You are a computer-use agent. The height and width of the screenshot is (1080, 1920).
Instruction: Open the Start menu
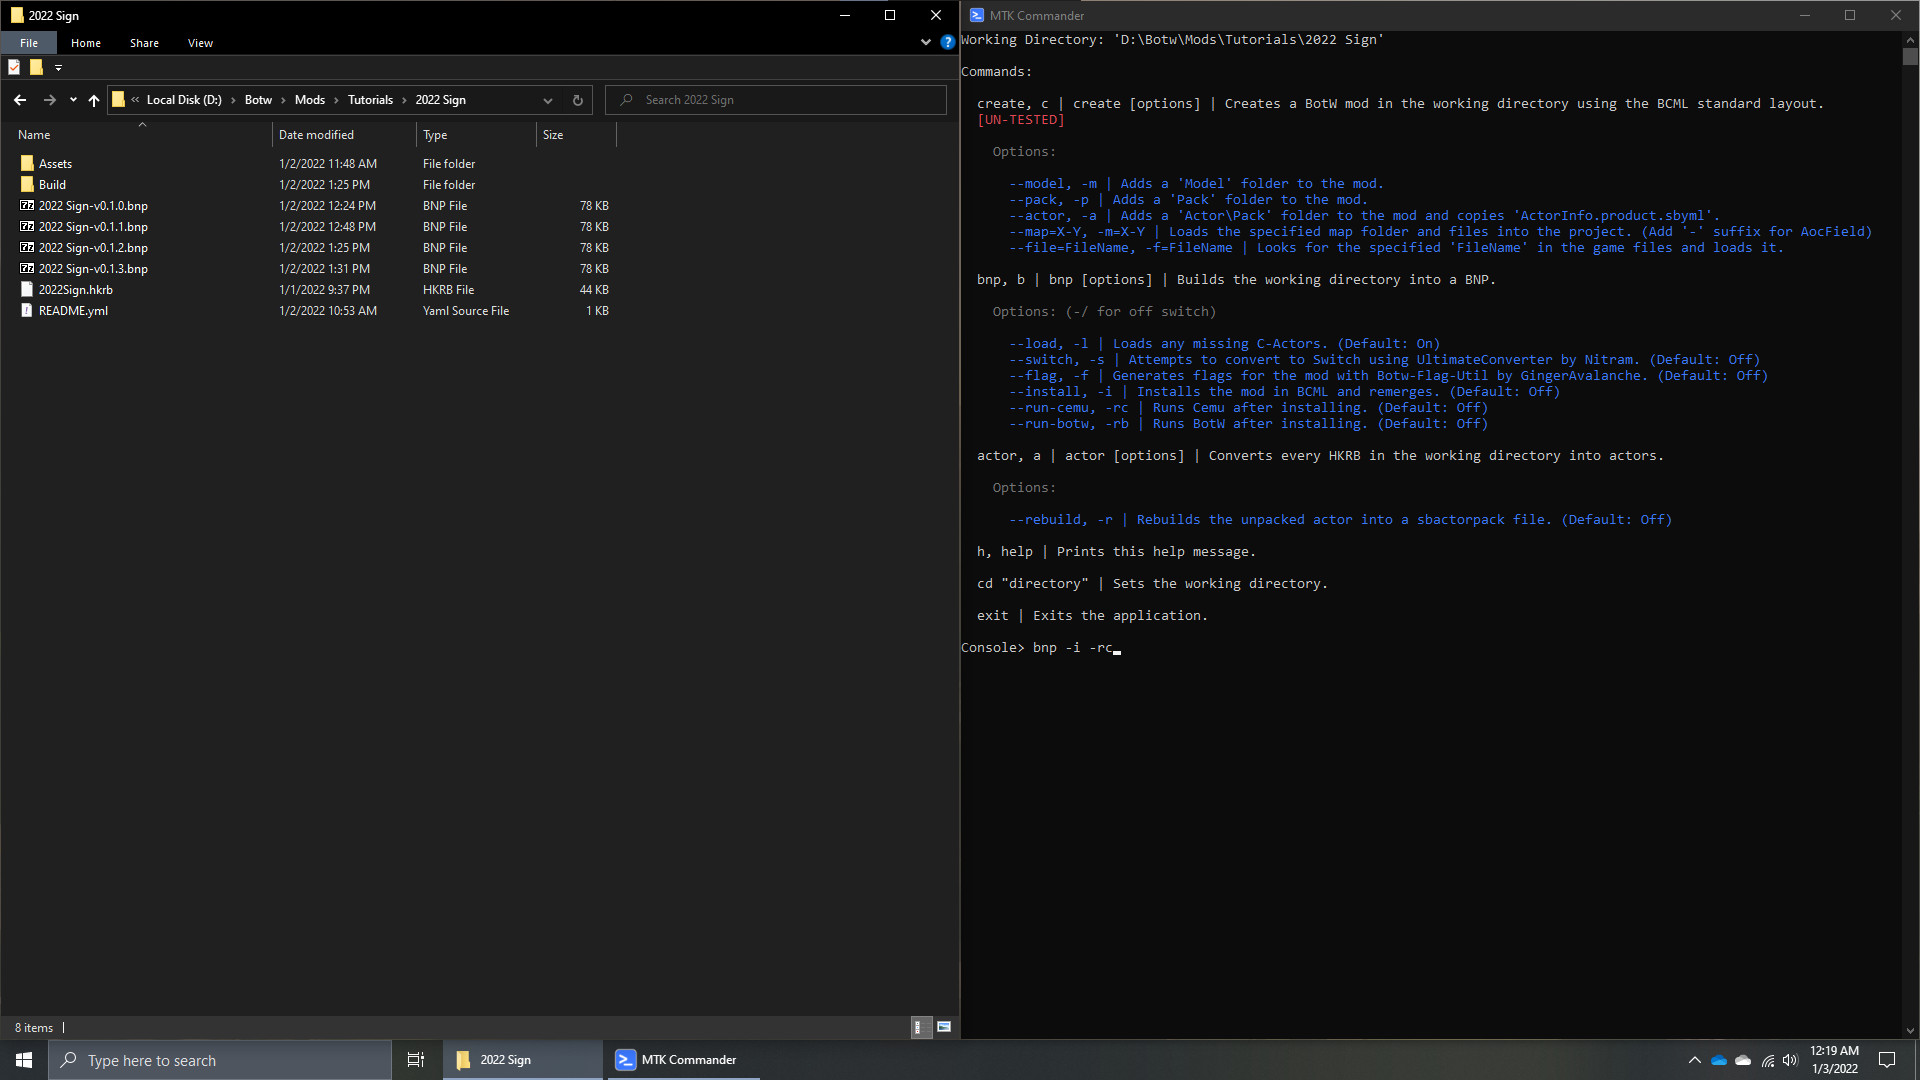pos(21,1060)
